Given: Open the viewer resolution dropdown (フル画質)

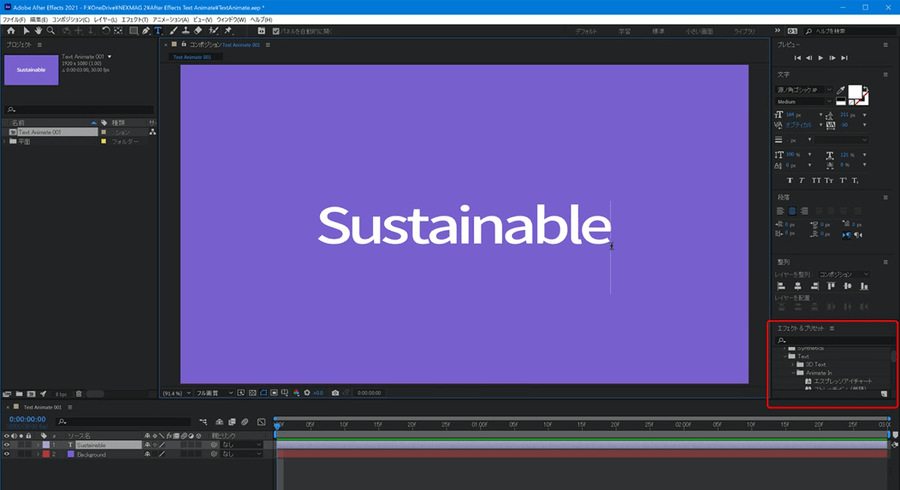Looking at the screenshot, I should pyautogui.click(x=215, y=392).
